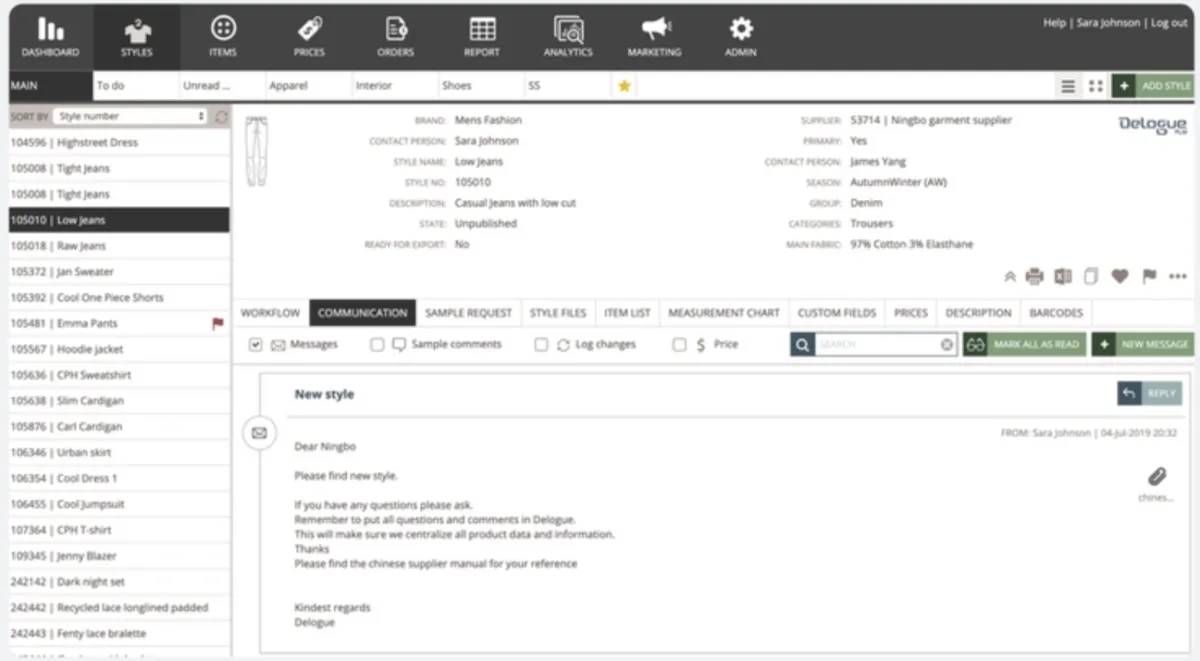
Task: Click the red flag on Emma Pants
Action: click(x=217, y=324)
